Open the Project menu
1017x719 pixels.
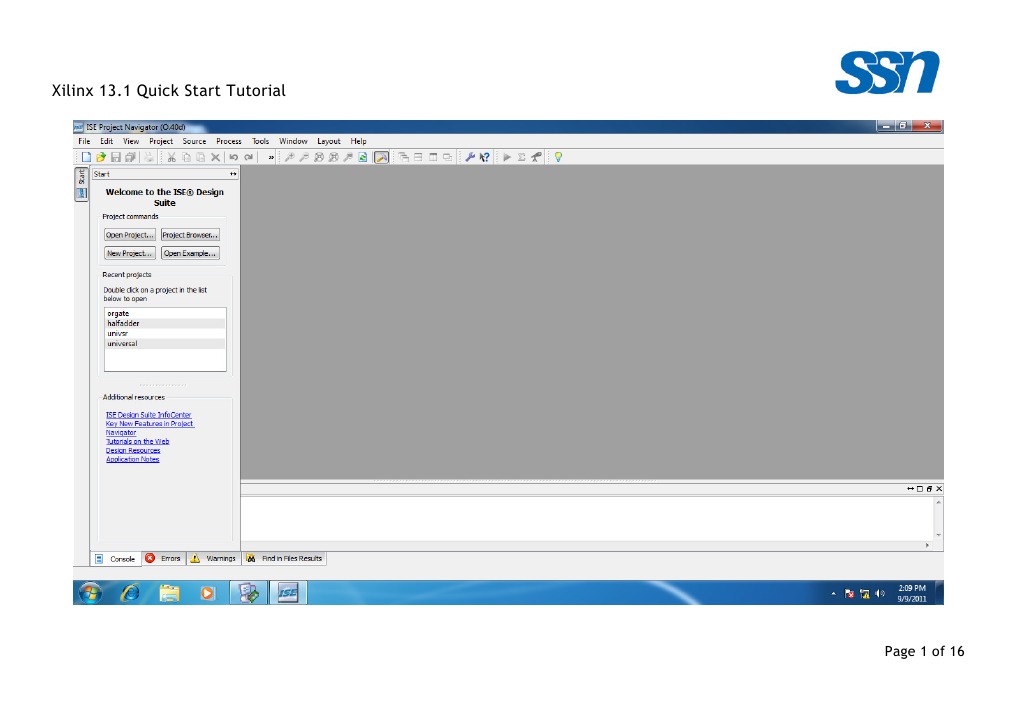point(161,141)
